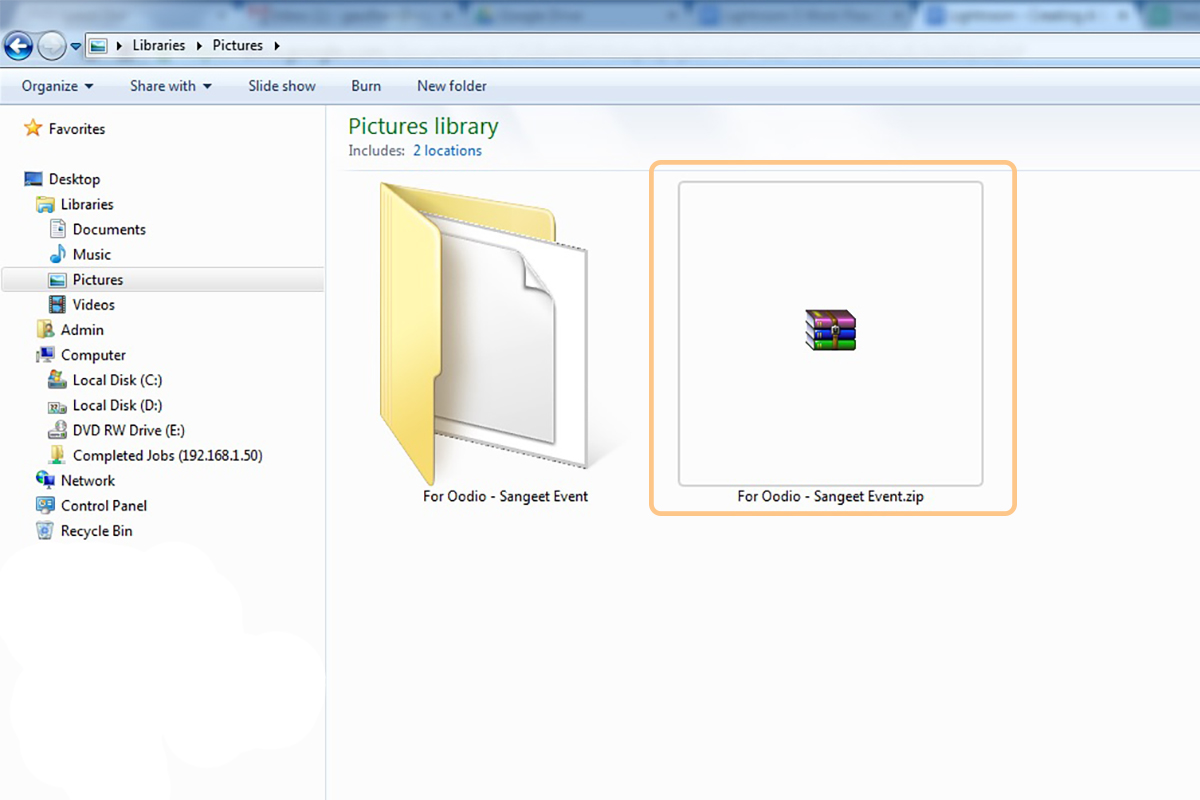
Task: Open Recycle Bin from sidebar
Action: (x=96, y=531)
